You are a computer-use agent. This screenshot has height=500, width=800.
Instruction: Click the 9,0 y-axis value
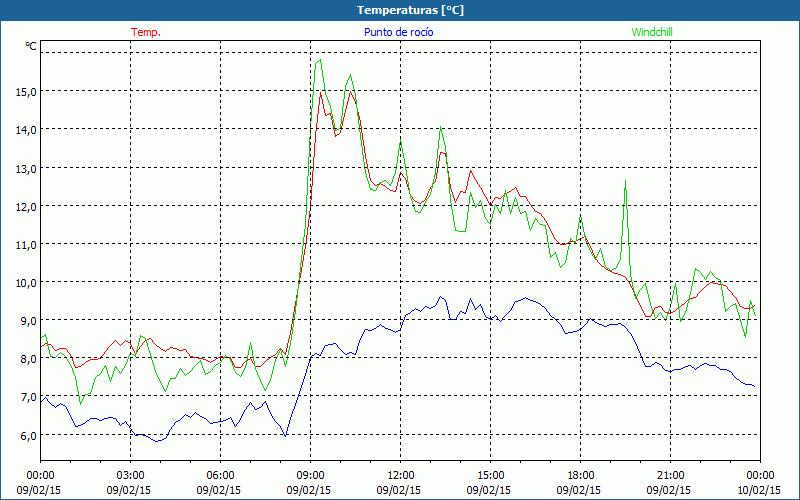tap(28, 320)
